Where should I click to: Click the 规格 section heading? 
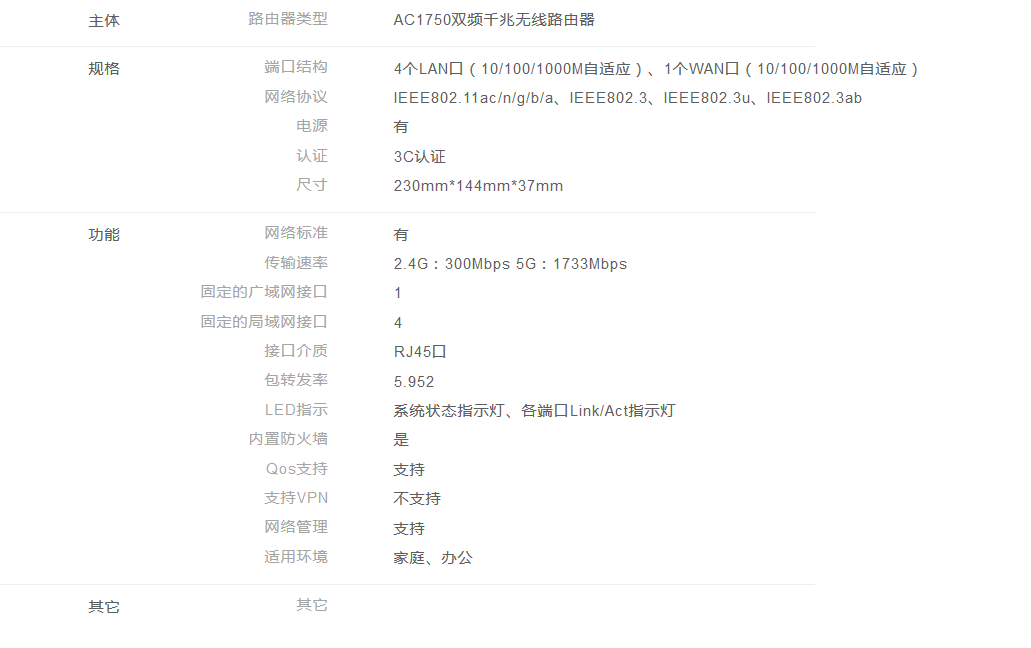(104, 69)
